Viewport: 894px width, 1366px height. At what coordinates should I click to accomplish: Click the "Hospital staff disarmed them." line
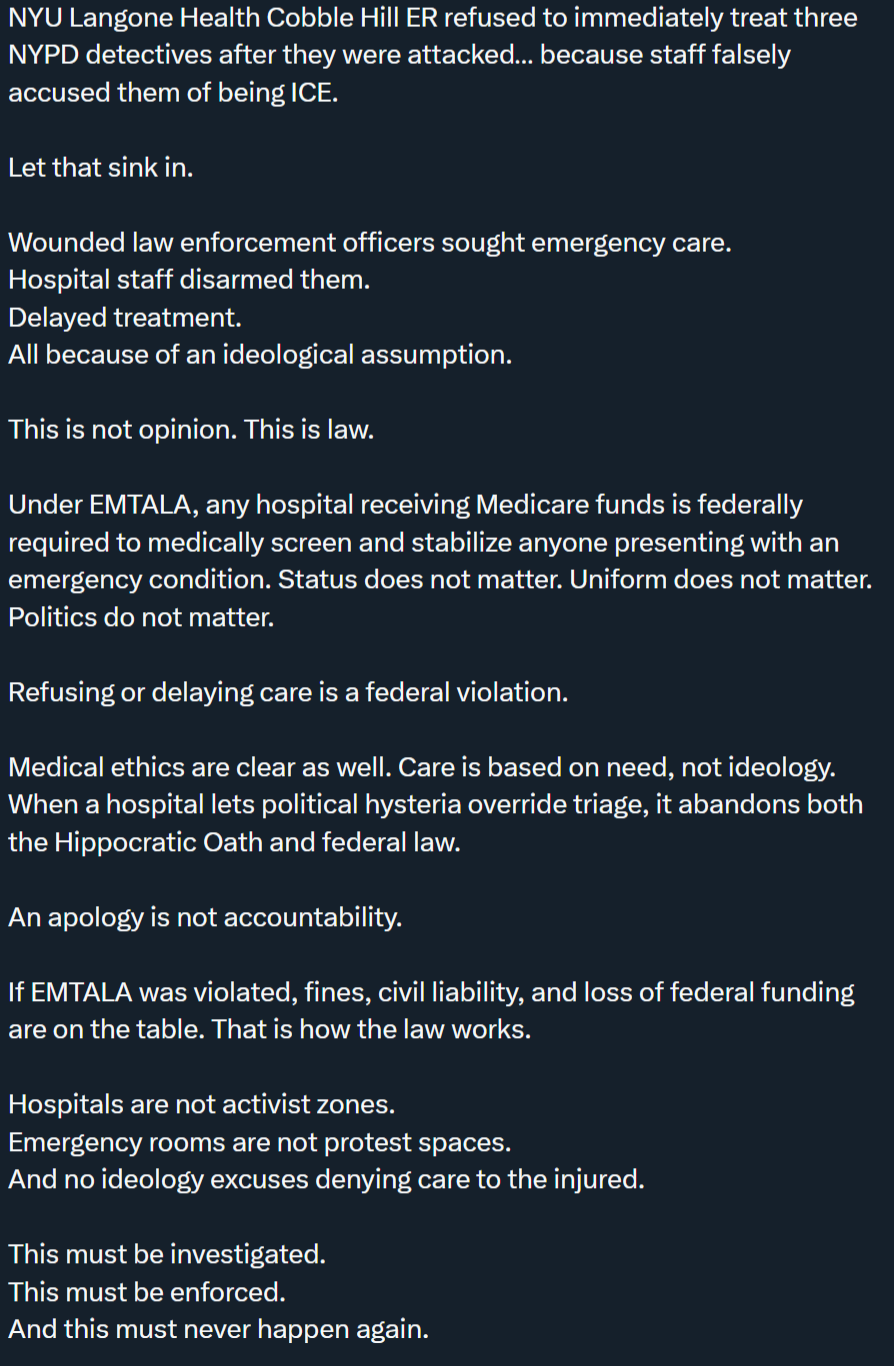[x=190, y=280]
